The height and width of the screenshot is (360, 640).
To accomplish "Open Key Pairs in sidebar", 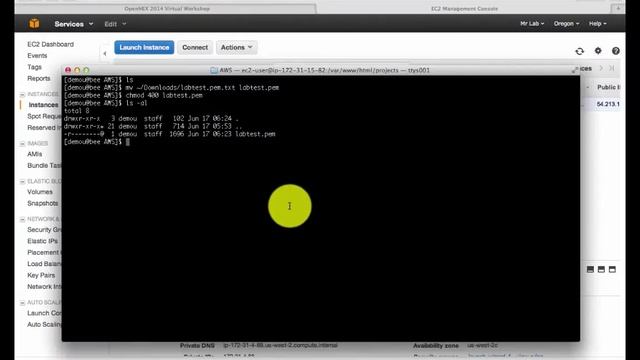I will (x=41, y=276).
